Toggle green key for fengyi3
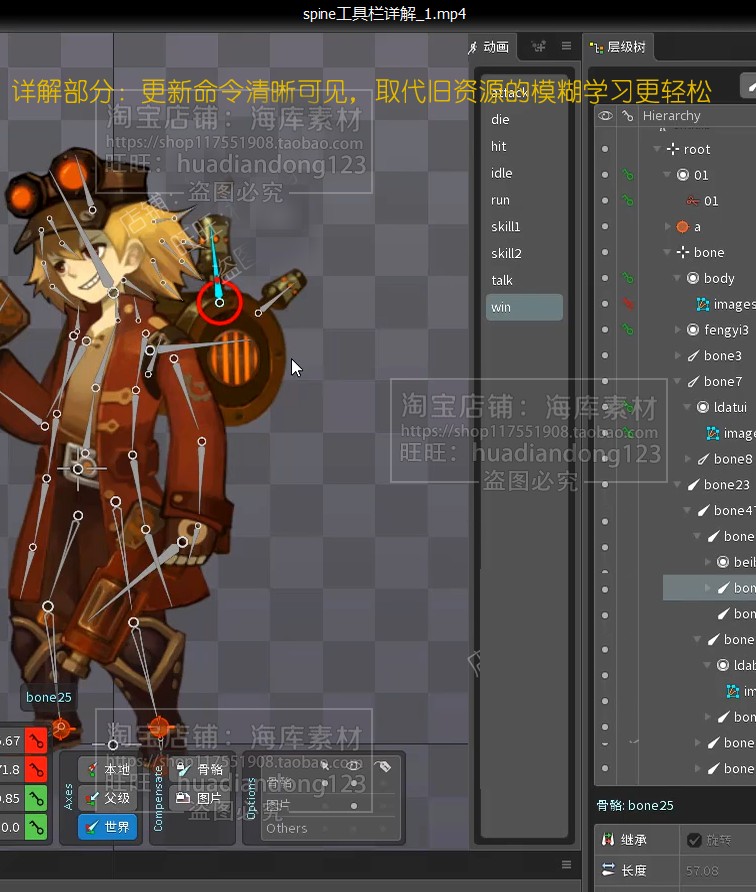This screenshot has height=892, width=756. 627,329
